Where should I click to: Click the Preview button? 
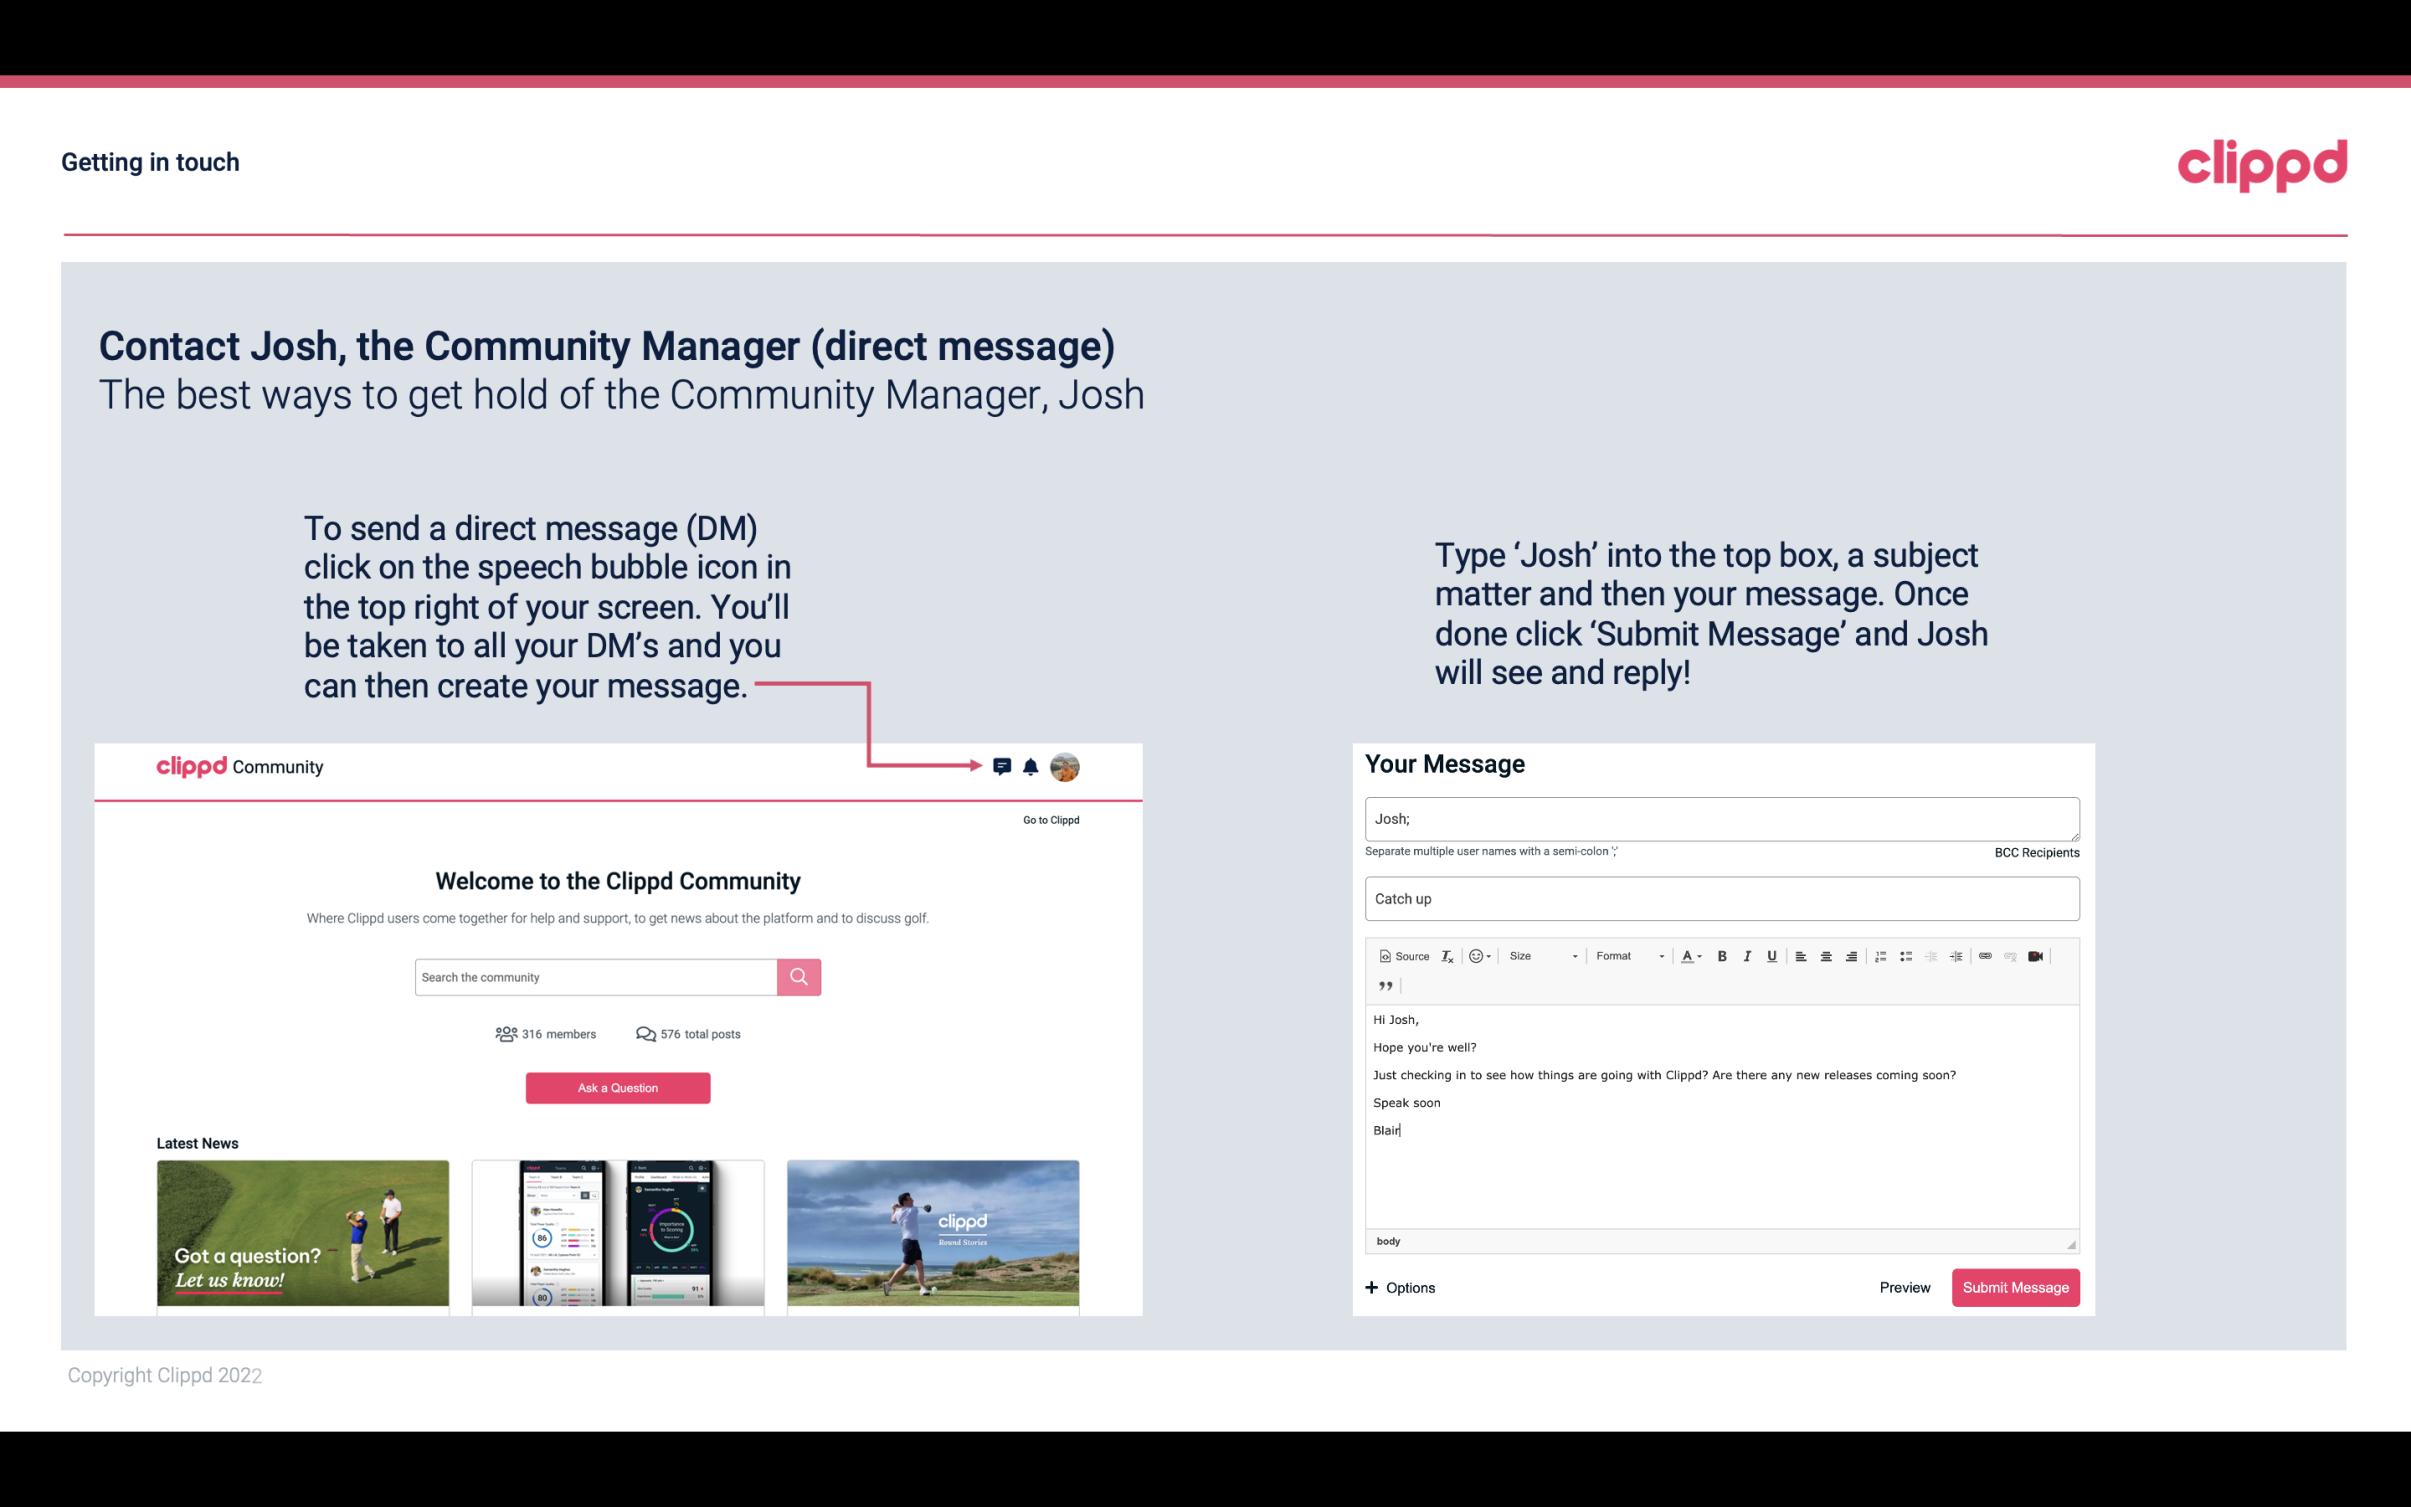pos(1904,1287)
